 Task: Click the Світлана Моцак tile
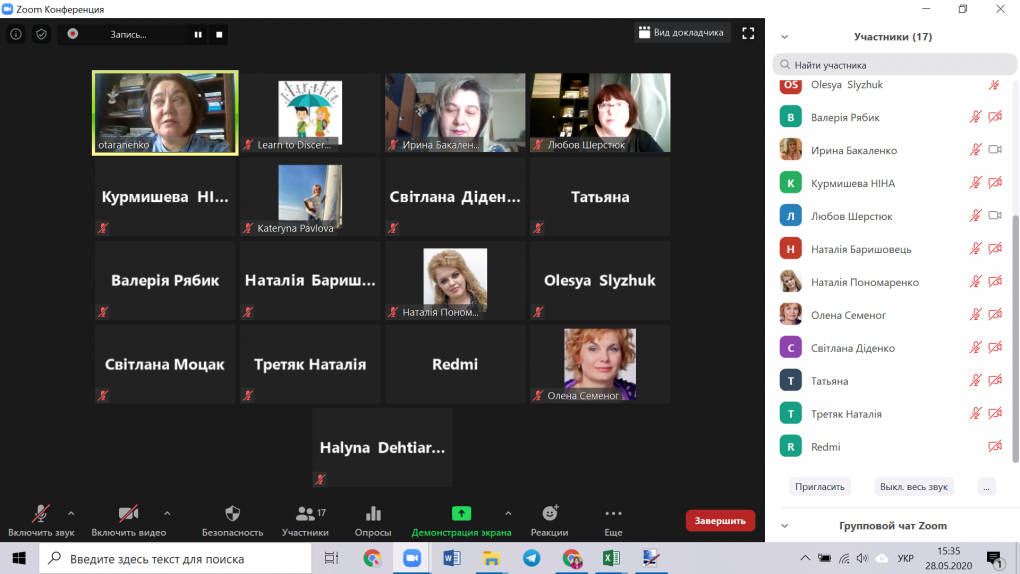click(165, 364)
